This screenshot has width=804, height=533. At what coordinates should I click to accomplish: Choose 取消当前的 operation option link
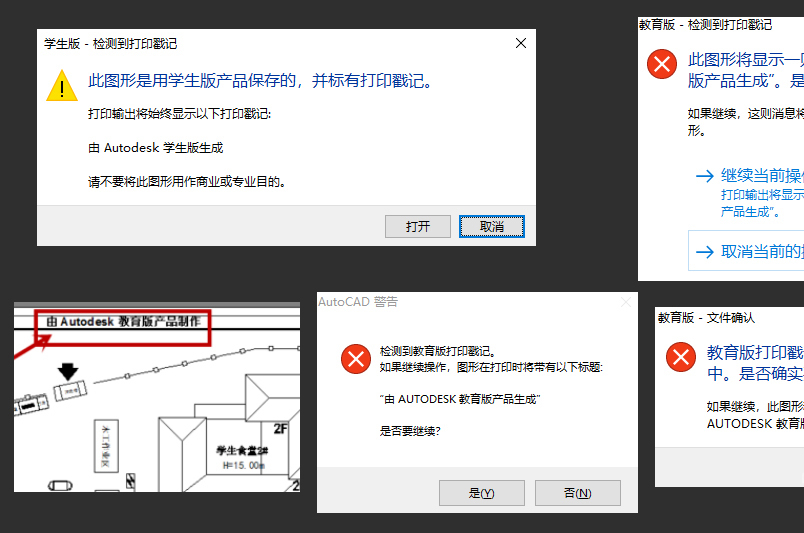(747, 251)
